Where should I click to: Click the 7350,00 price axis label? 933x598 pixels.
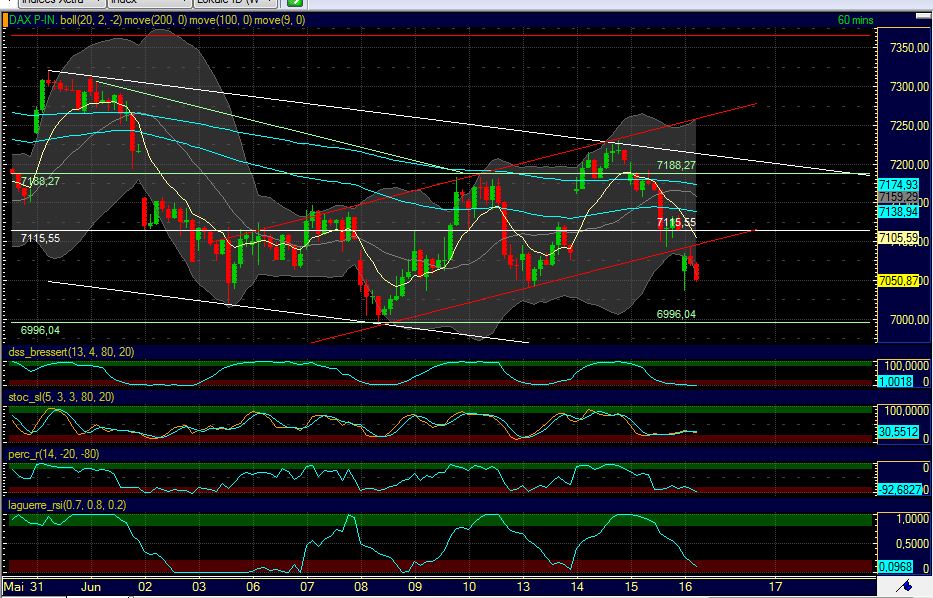coord(909,48)
